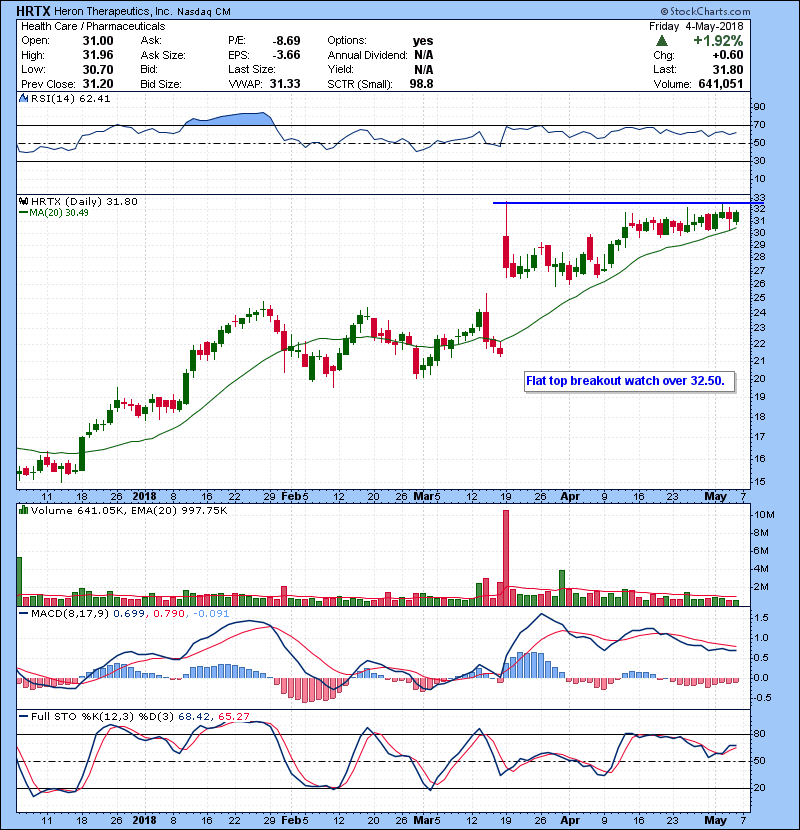Click the 10M label on volume scale

[765, 515]
